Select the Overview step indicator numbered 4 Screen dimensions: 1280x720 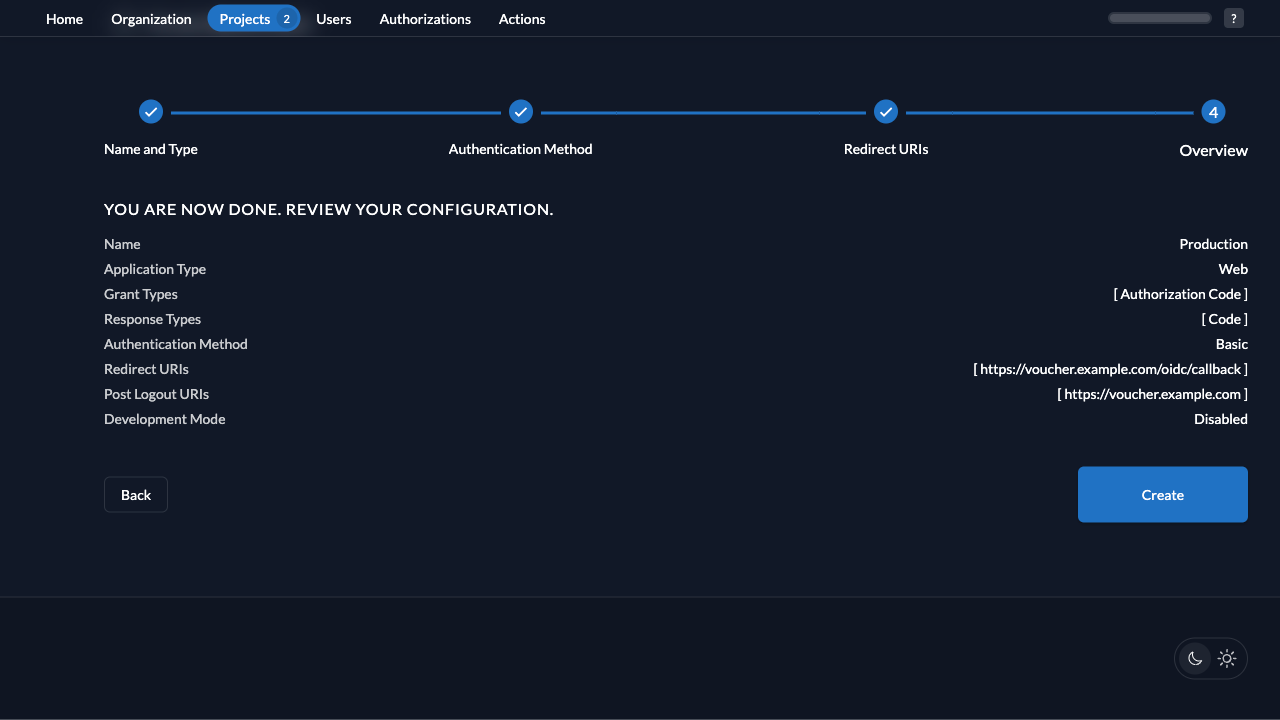(1213, 112)
